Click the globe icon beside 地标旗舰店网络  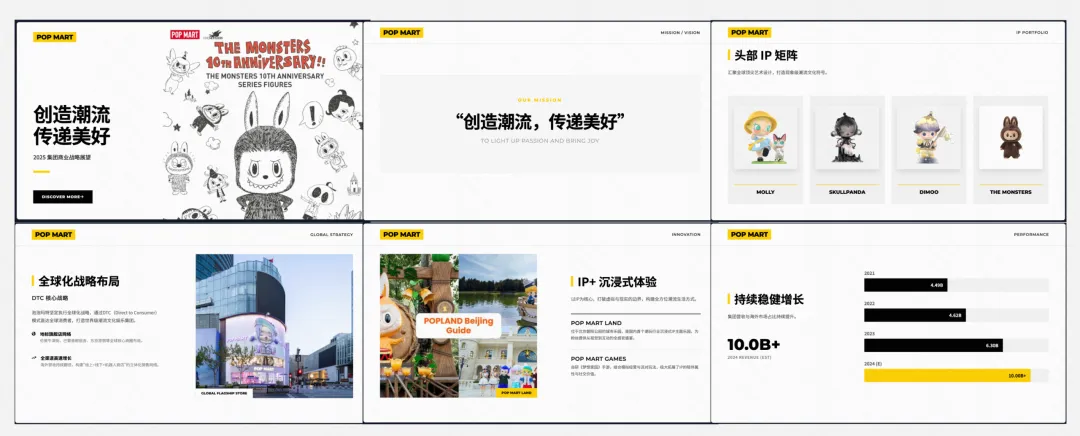click(x=34, y=333)
